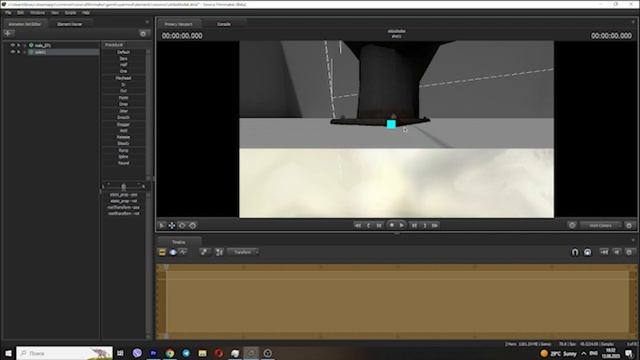Open the Windows menu
The width and height of the screenshot is (640, 360).
pyautogui.click(x=38, y=13)
